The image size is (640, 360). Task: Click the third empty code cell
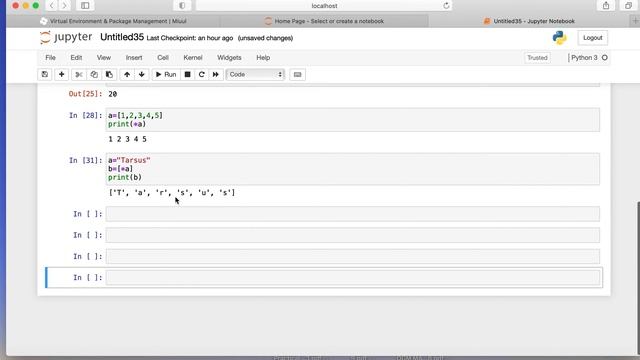click(x=353, y=256)
